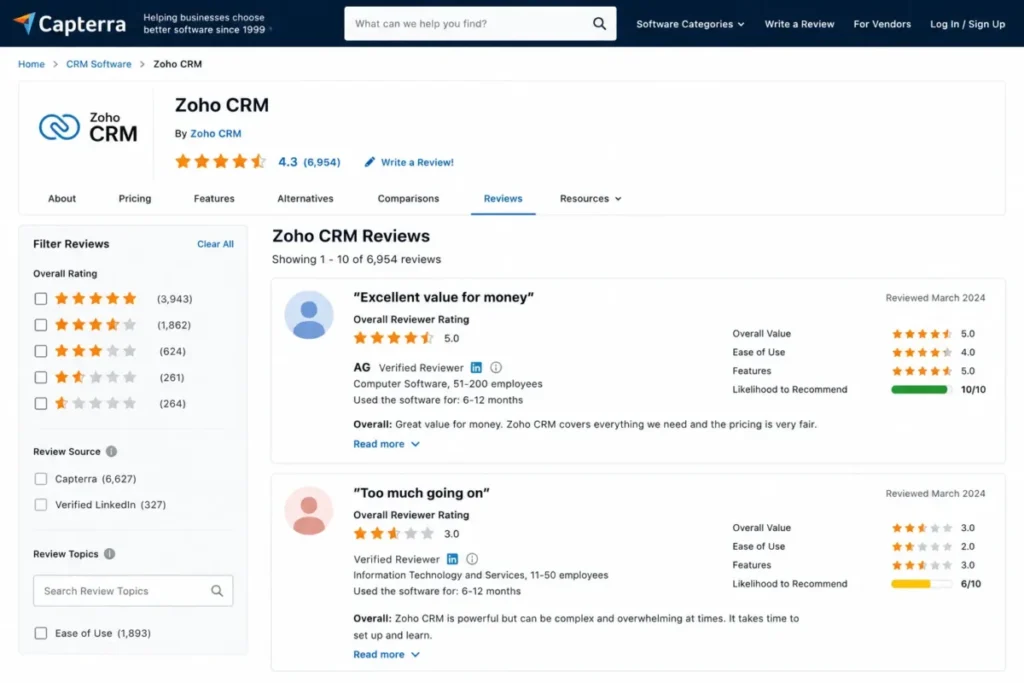1024x683 pixels.
Task: Go to Home in the breadcrumb
Action: (x=31, y=64)
